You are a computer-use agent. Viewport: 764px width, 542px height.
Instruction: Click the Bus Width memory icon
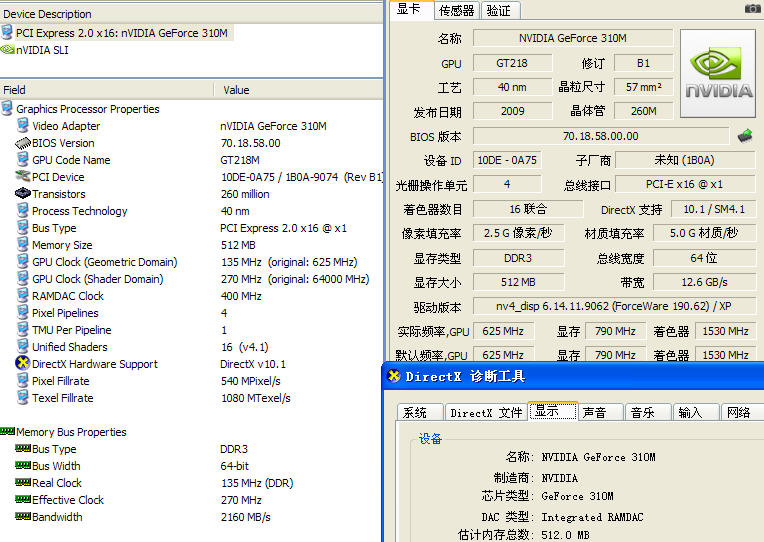(23, 465)
